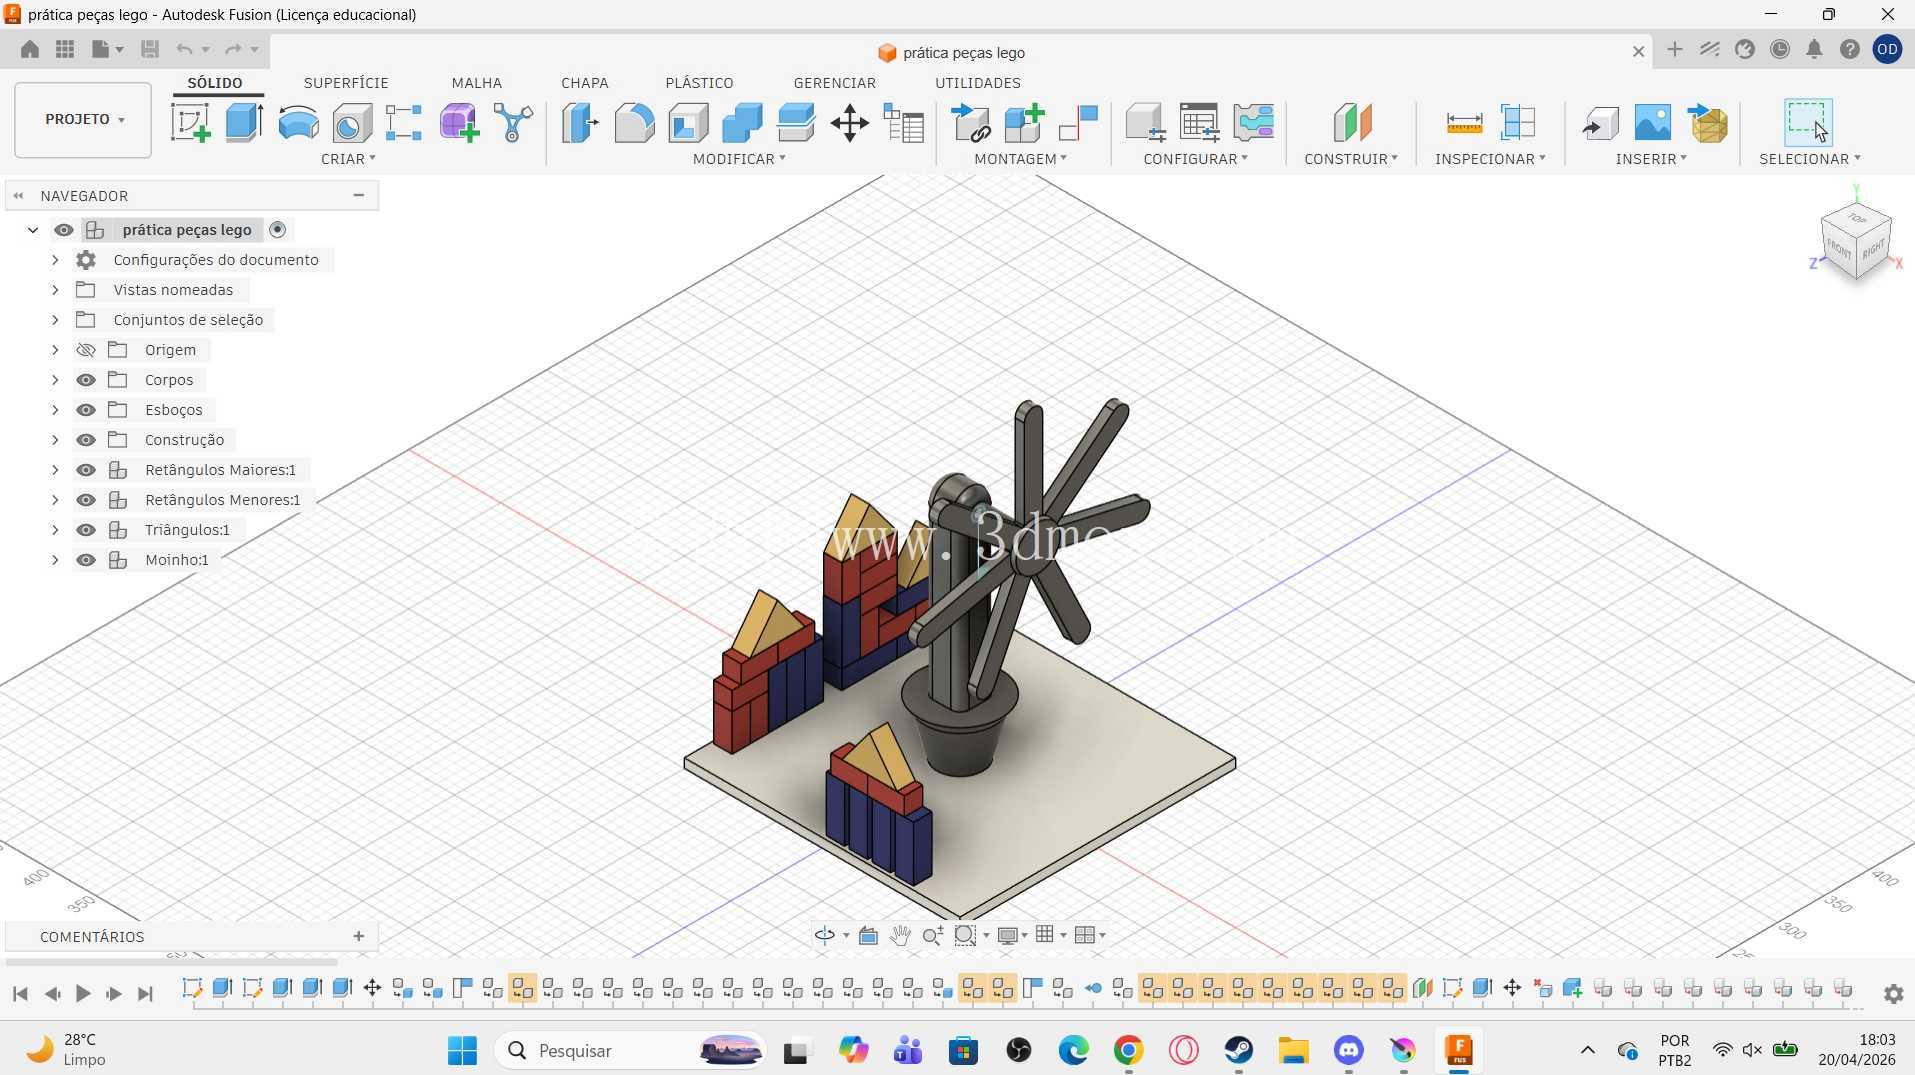The height and width of the screenshot is (1075, 1915).
Task: Show the hidden Origem folder
Action: pyautogui.click(x=86, y=350)
